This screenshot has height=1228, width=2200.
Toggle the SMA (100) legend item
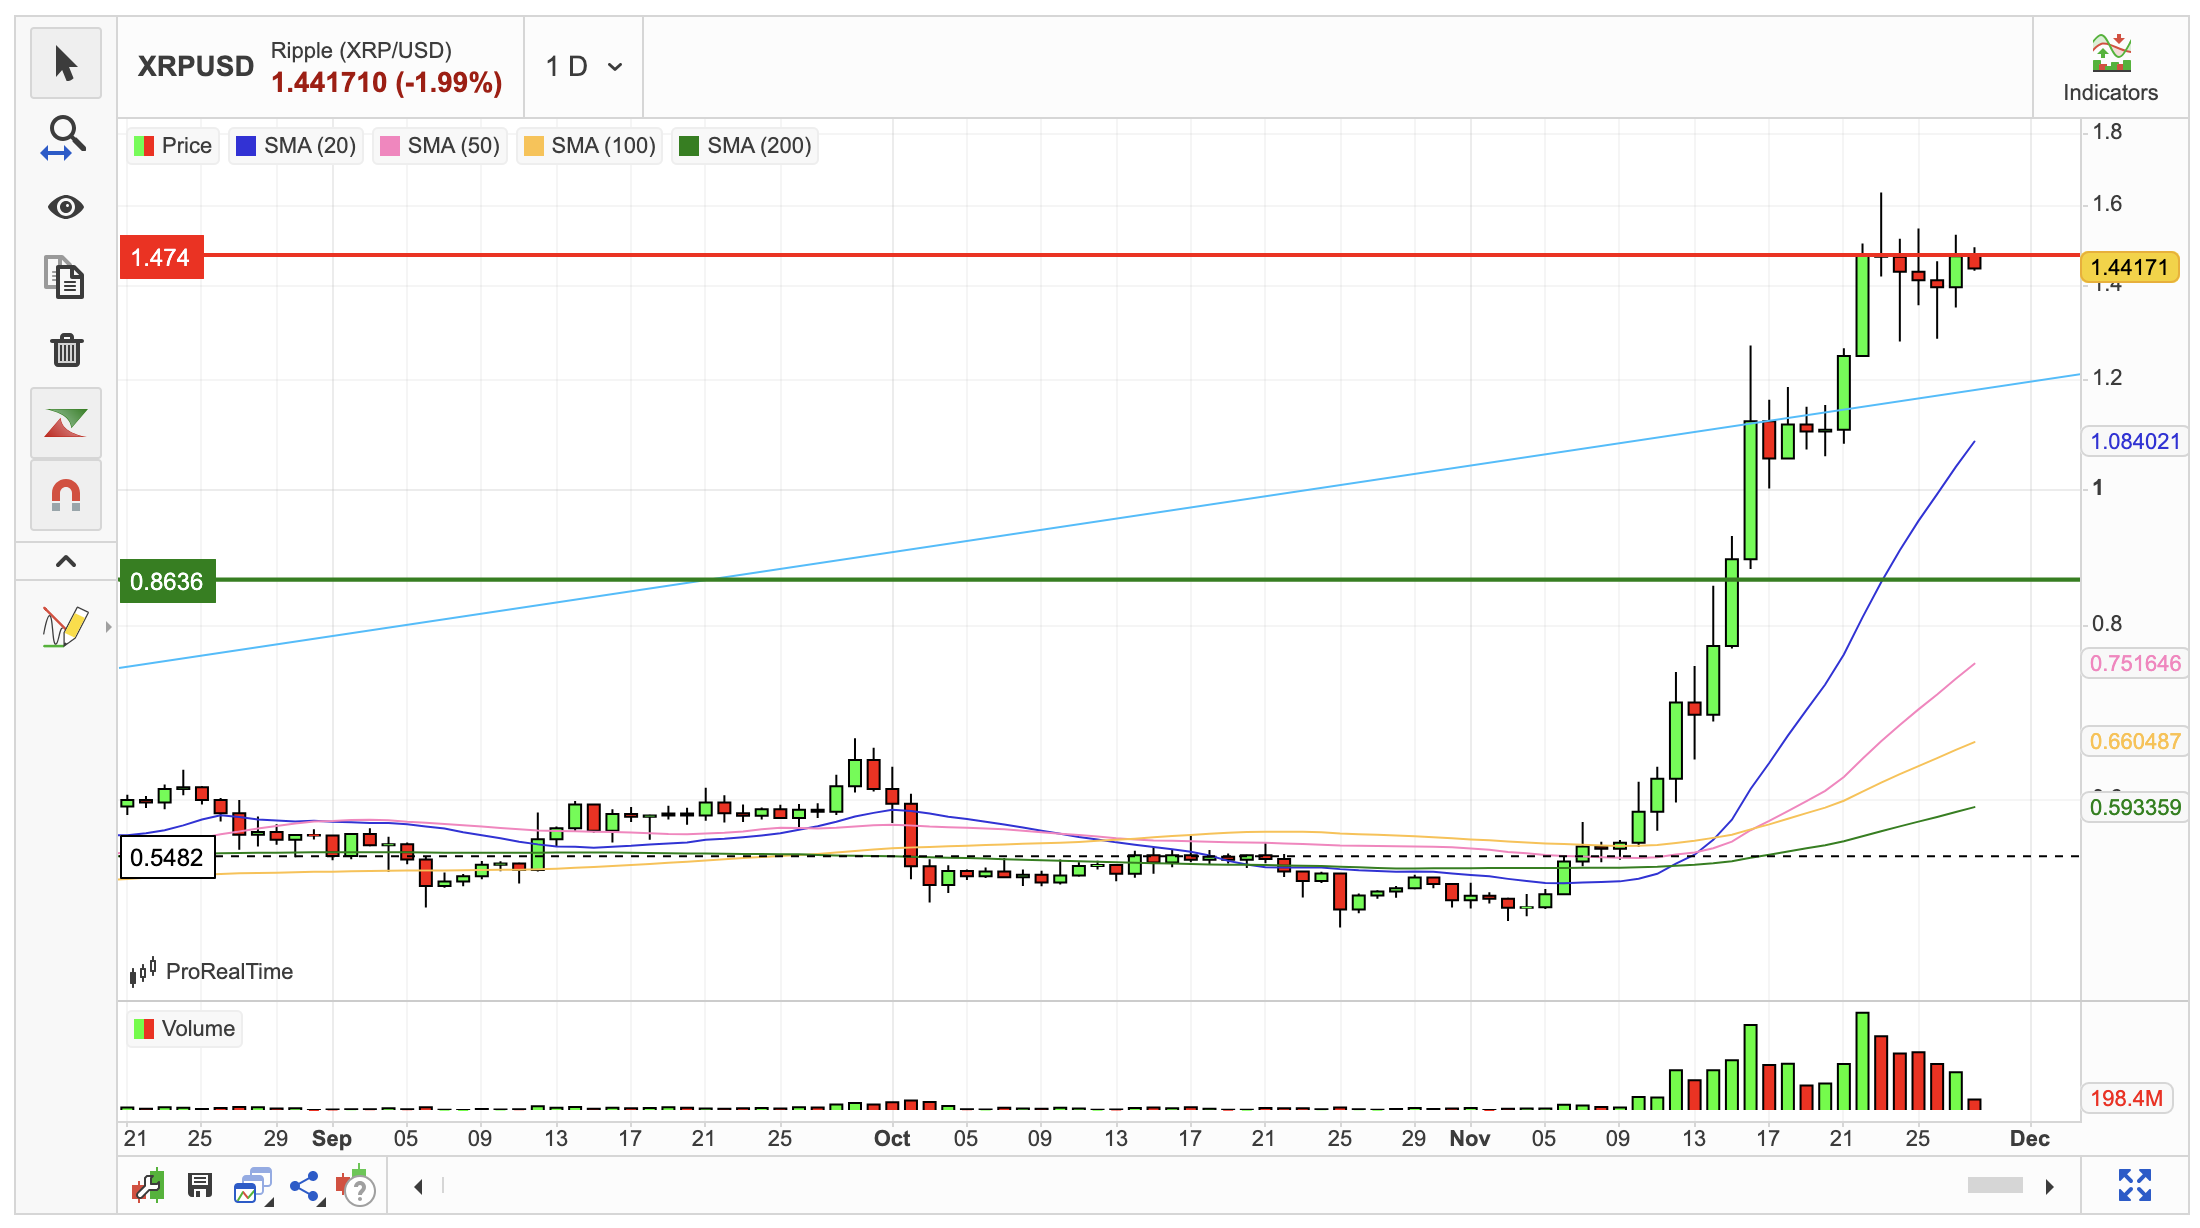[590, 146]
